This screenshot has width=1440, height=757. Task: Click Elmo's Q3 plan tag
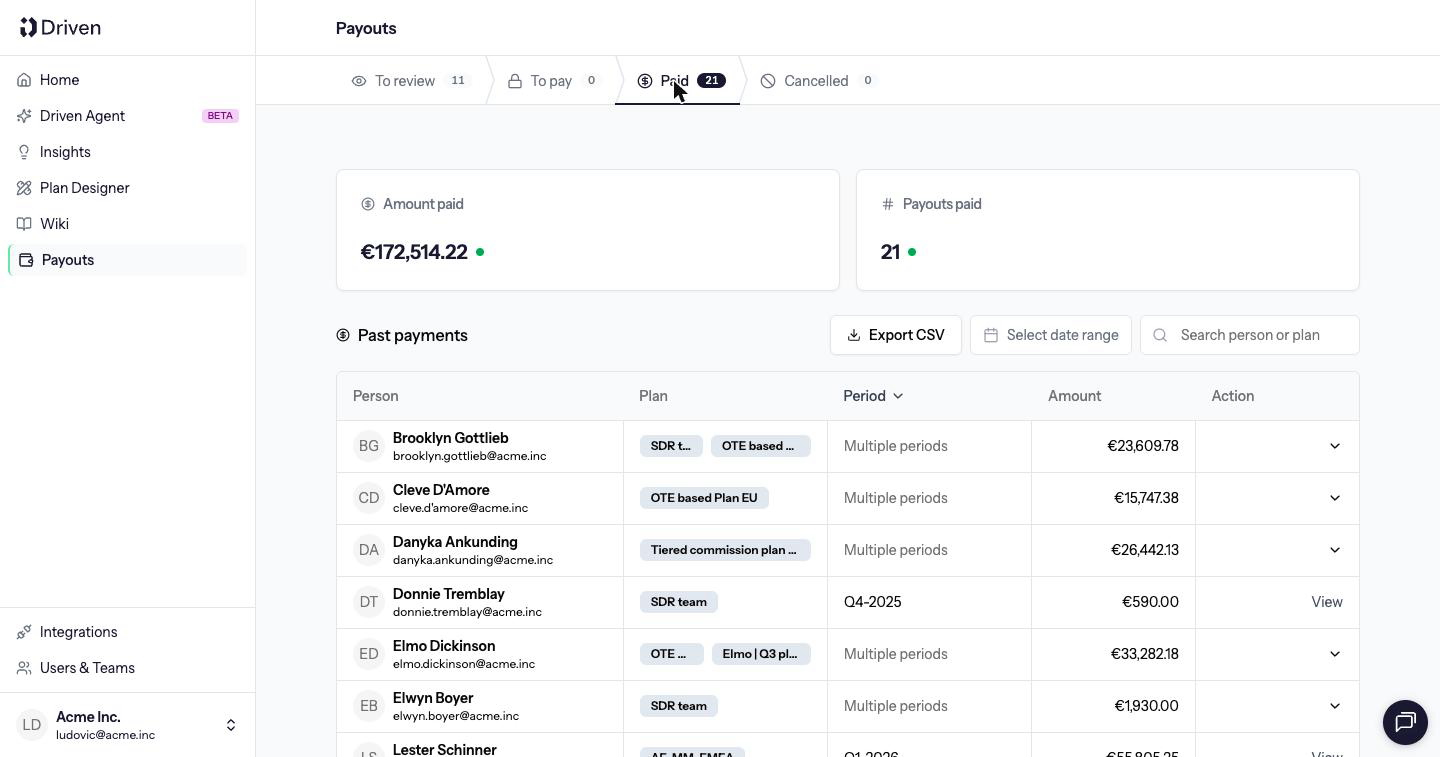click(x=760, y=654)
